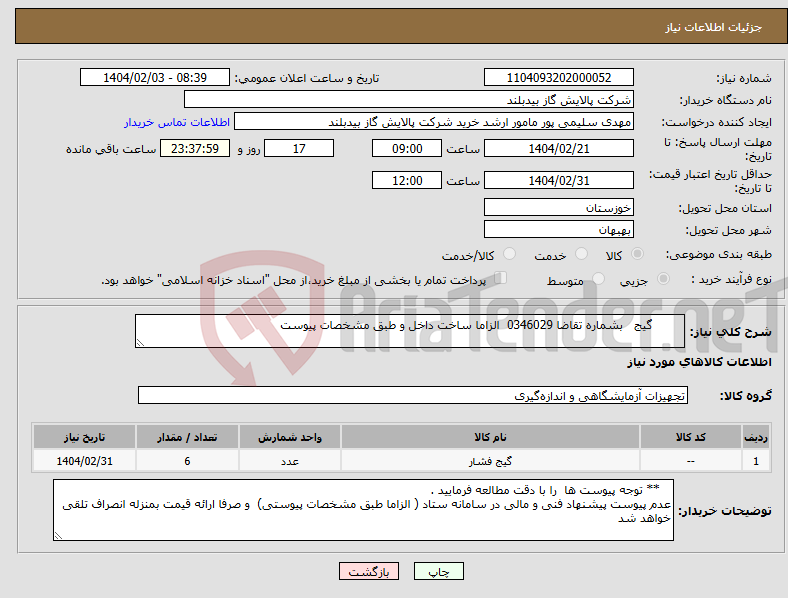Image resolution: width=788 pixels, height=598 pixels.
Task: Click the remaining time countdown 23:37:59
Action: coord(195,148)
